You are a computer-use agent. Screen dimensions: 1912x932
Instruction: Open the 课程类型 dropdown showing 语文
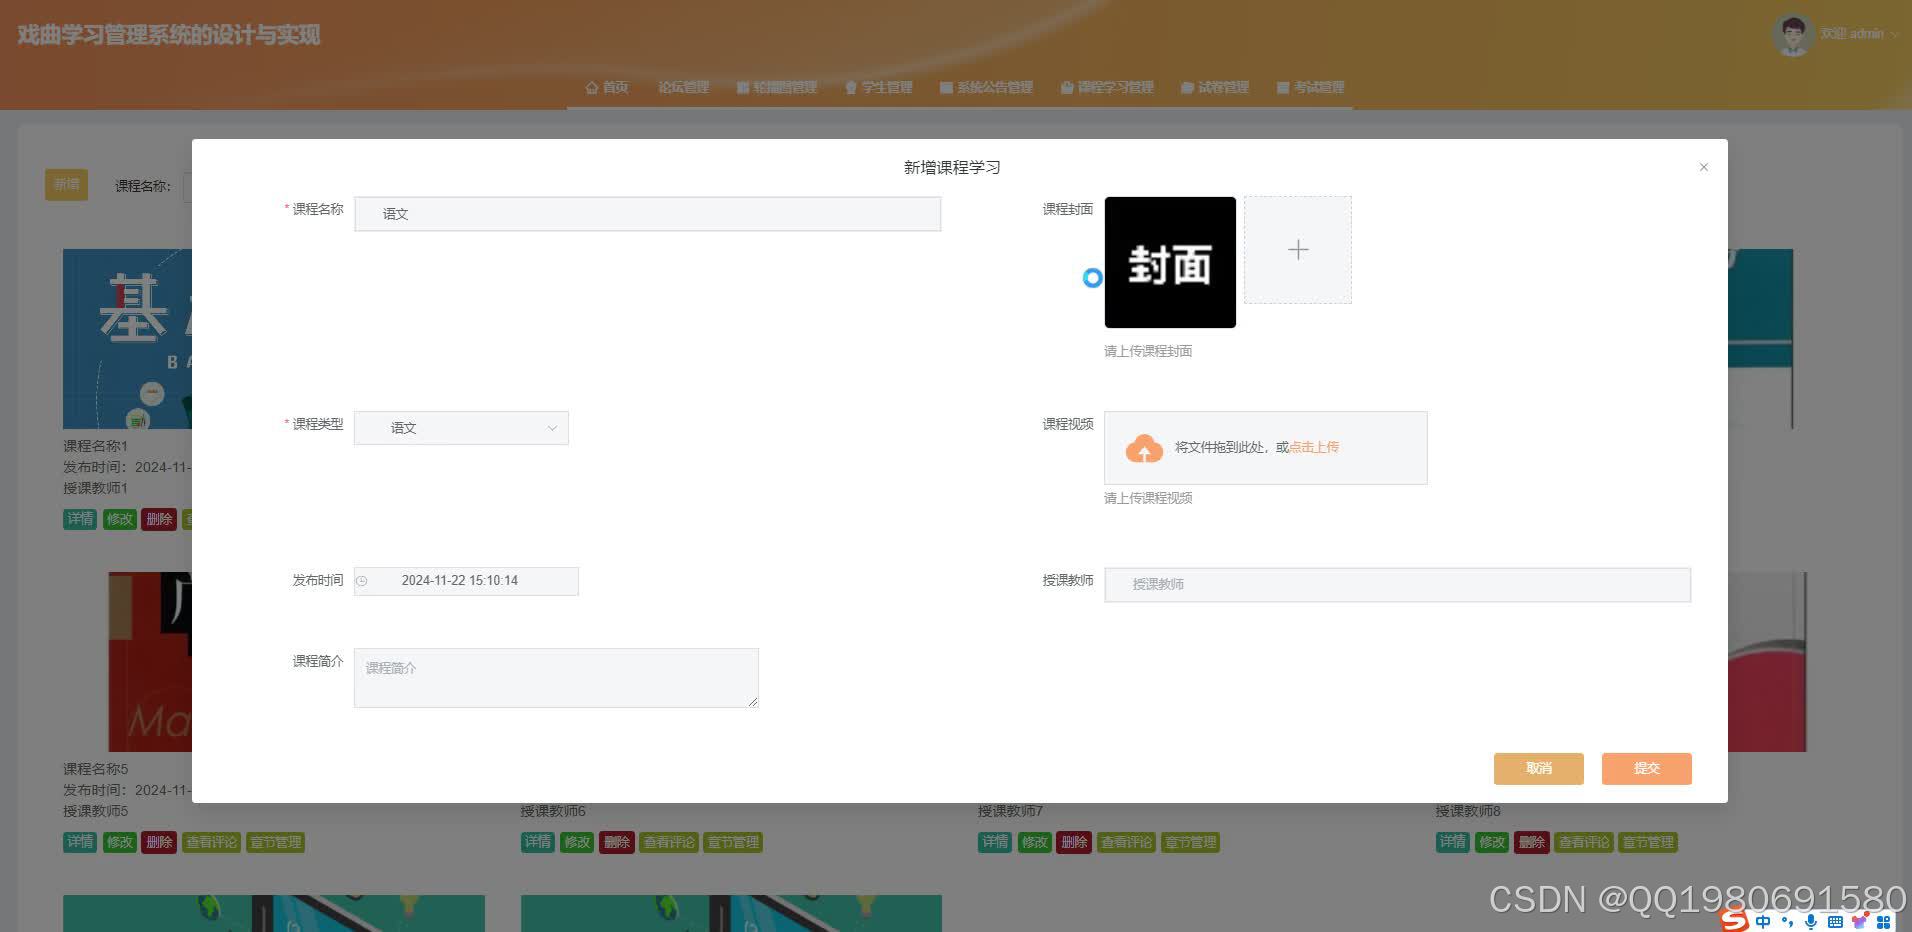[460, 427]
